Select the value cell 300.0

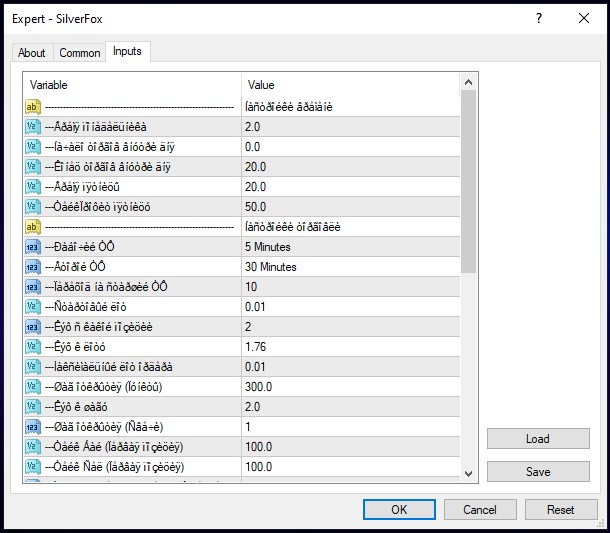[351, 387]
